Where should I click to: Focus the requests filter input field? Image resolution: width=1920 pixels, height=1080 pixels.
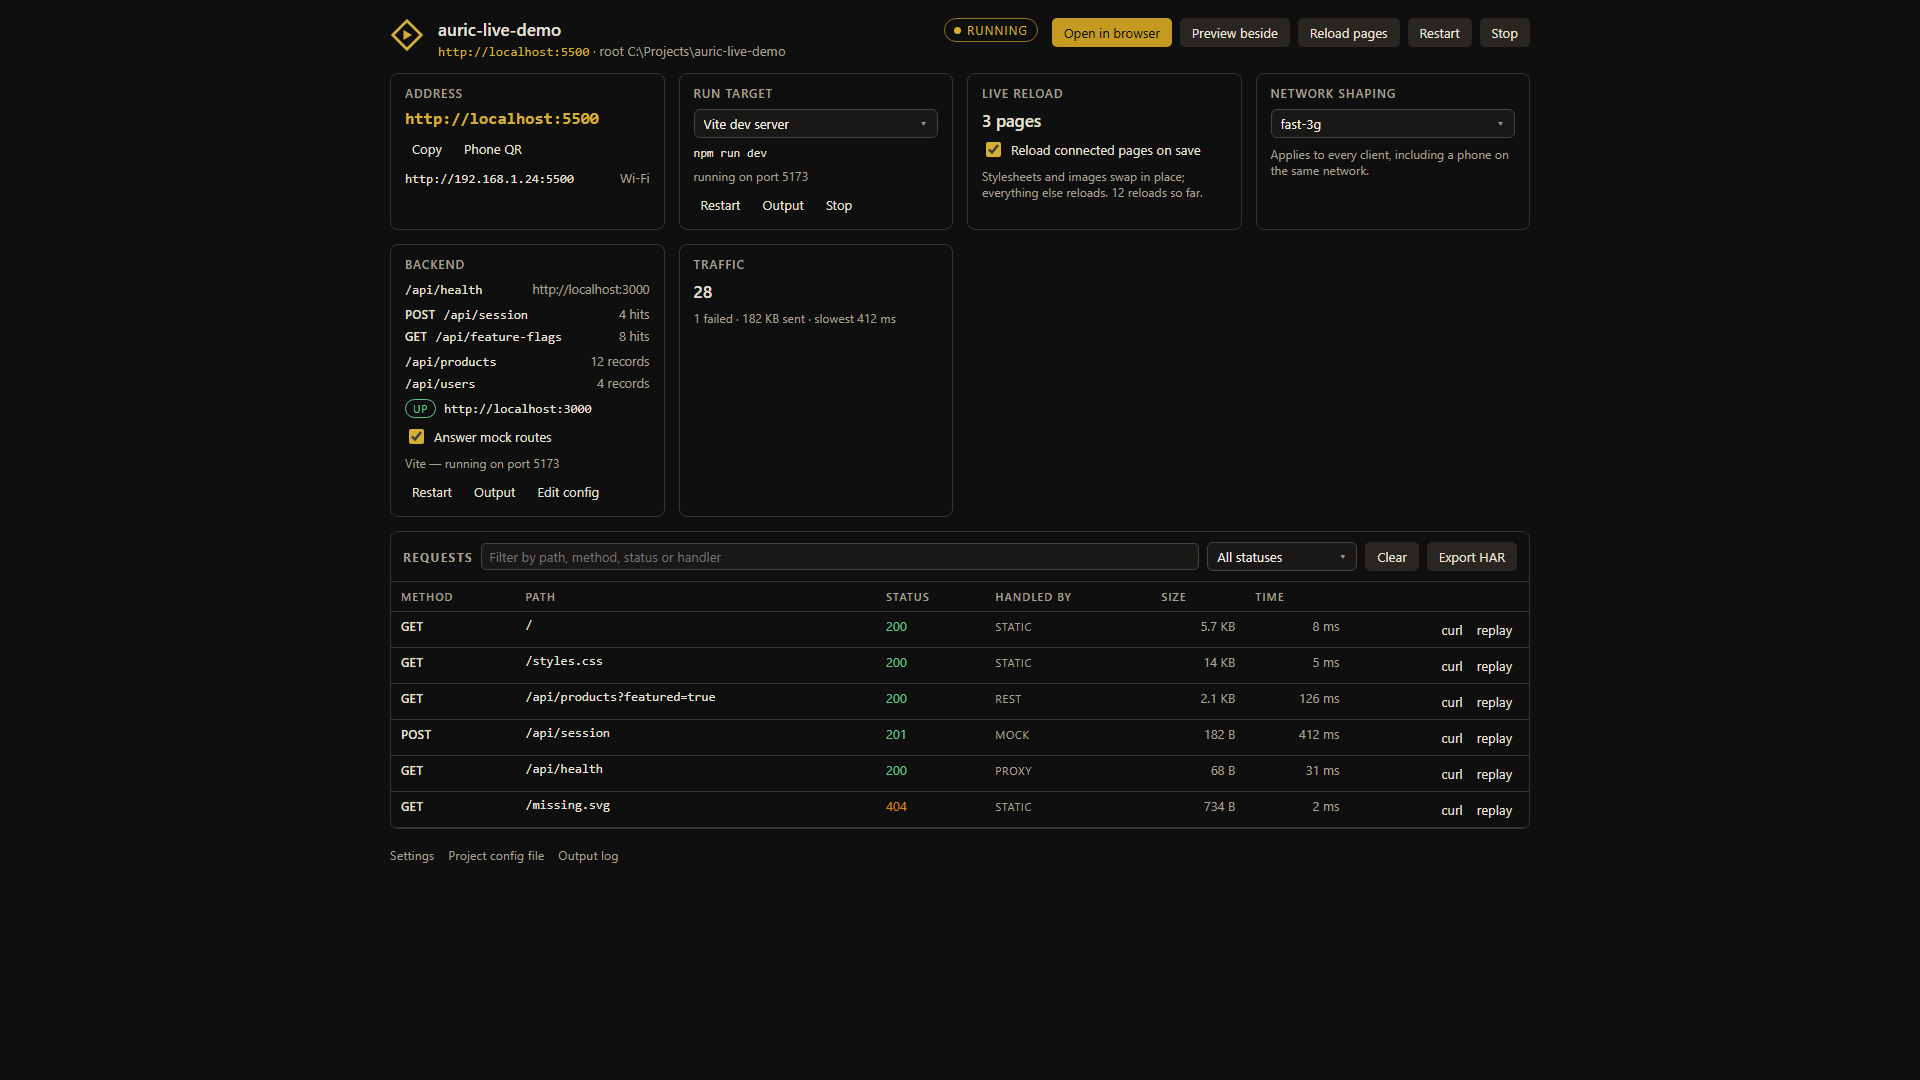[x=839, y=557]
